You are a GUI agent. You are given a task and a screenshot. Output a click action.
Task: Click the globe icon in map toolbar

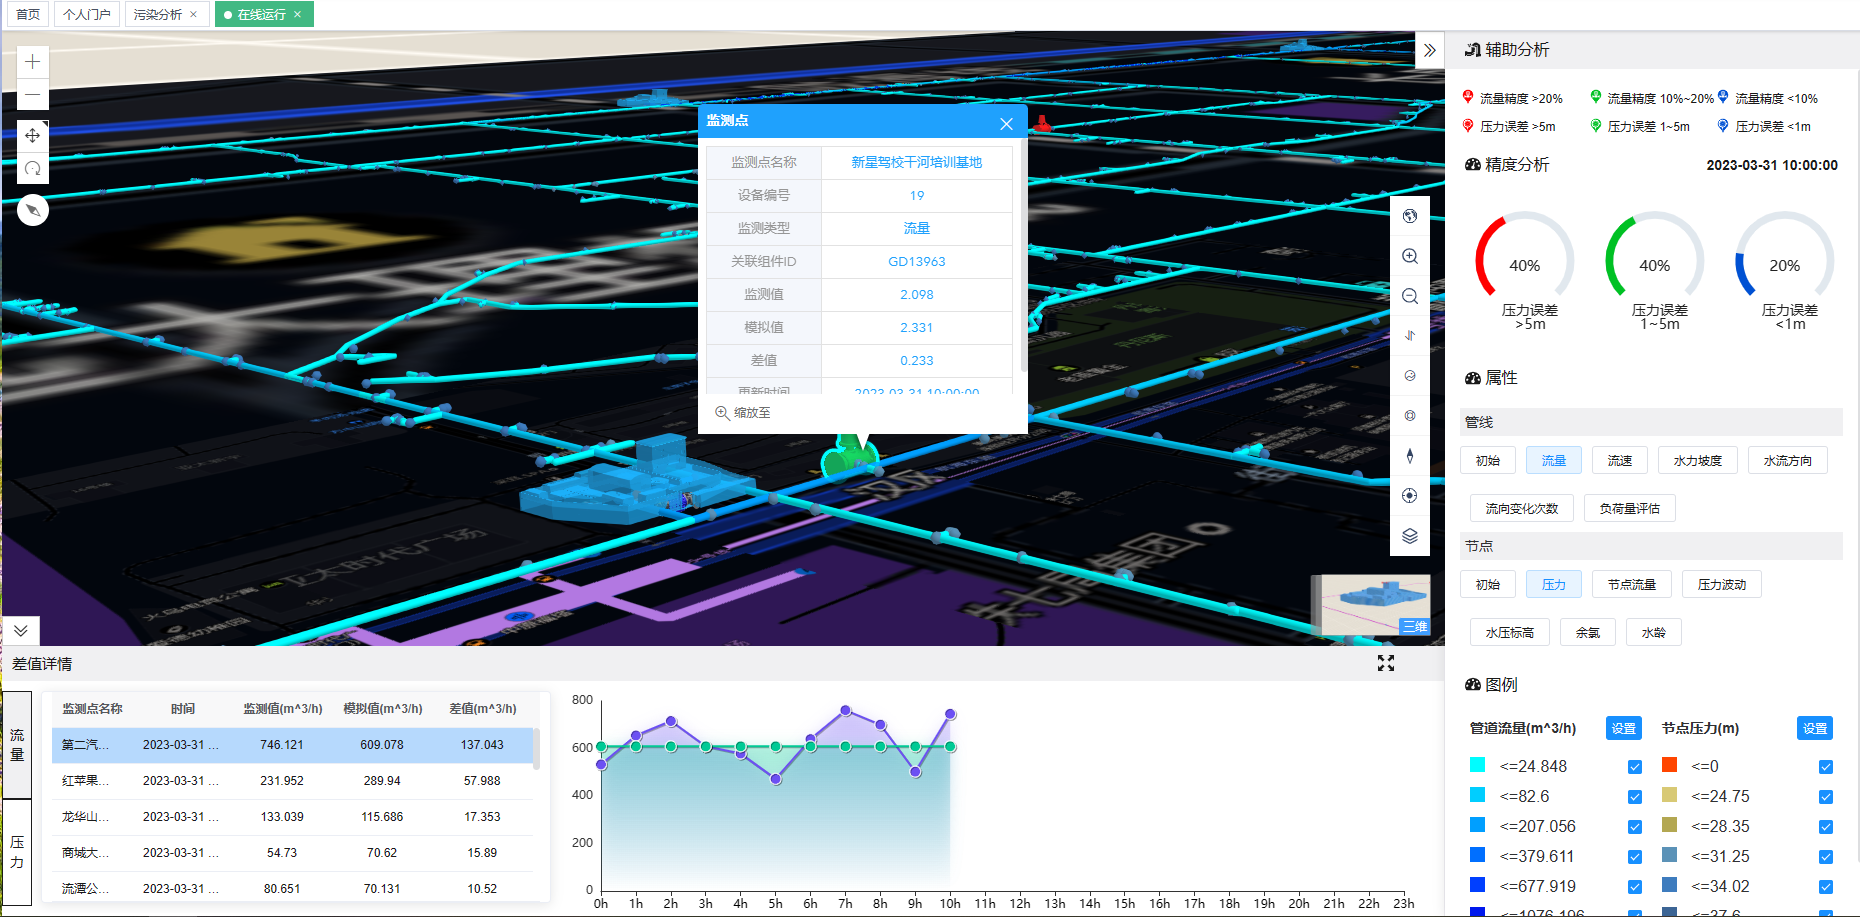pyautogui.click(x=1410, y=216)
